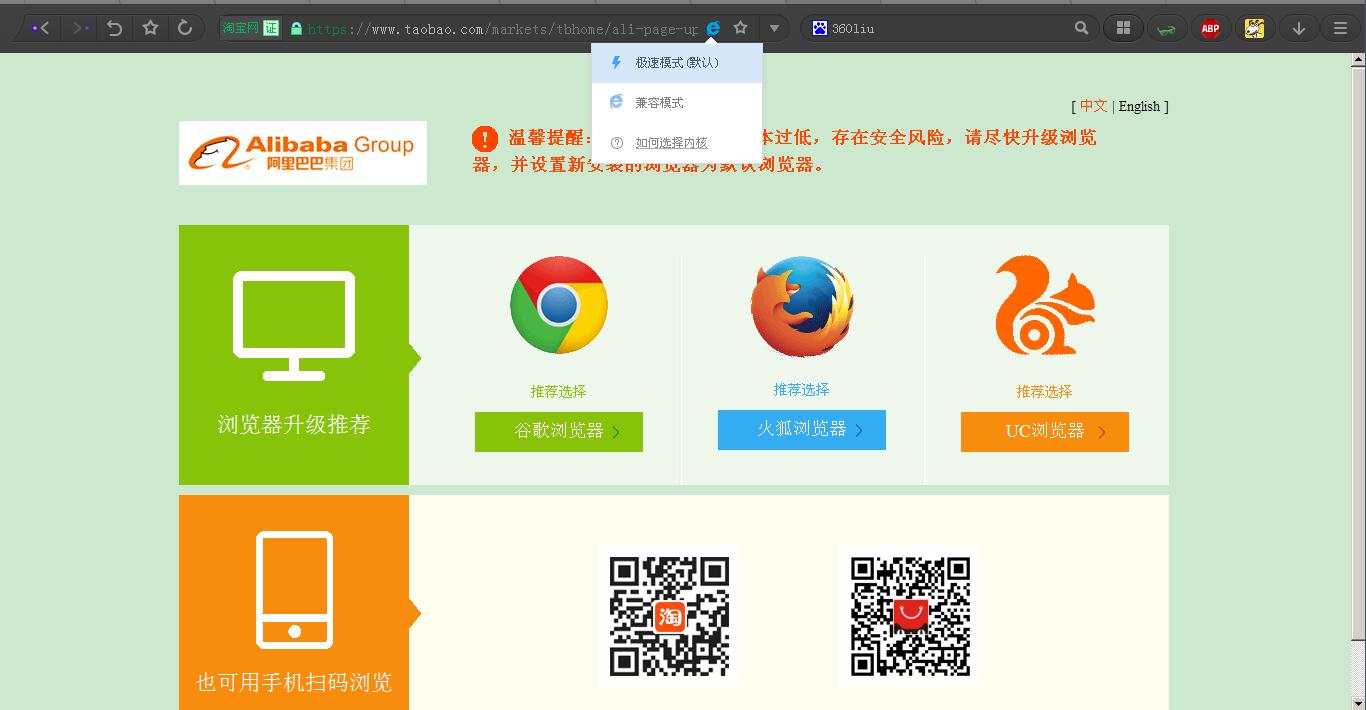Click 推荐选择 text under Firefox
Screen dimensions: 1366x710
tap(802, 389)
